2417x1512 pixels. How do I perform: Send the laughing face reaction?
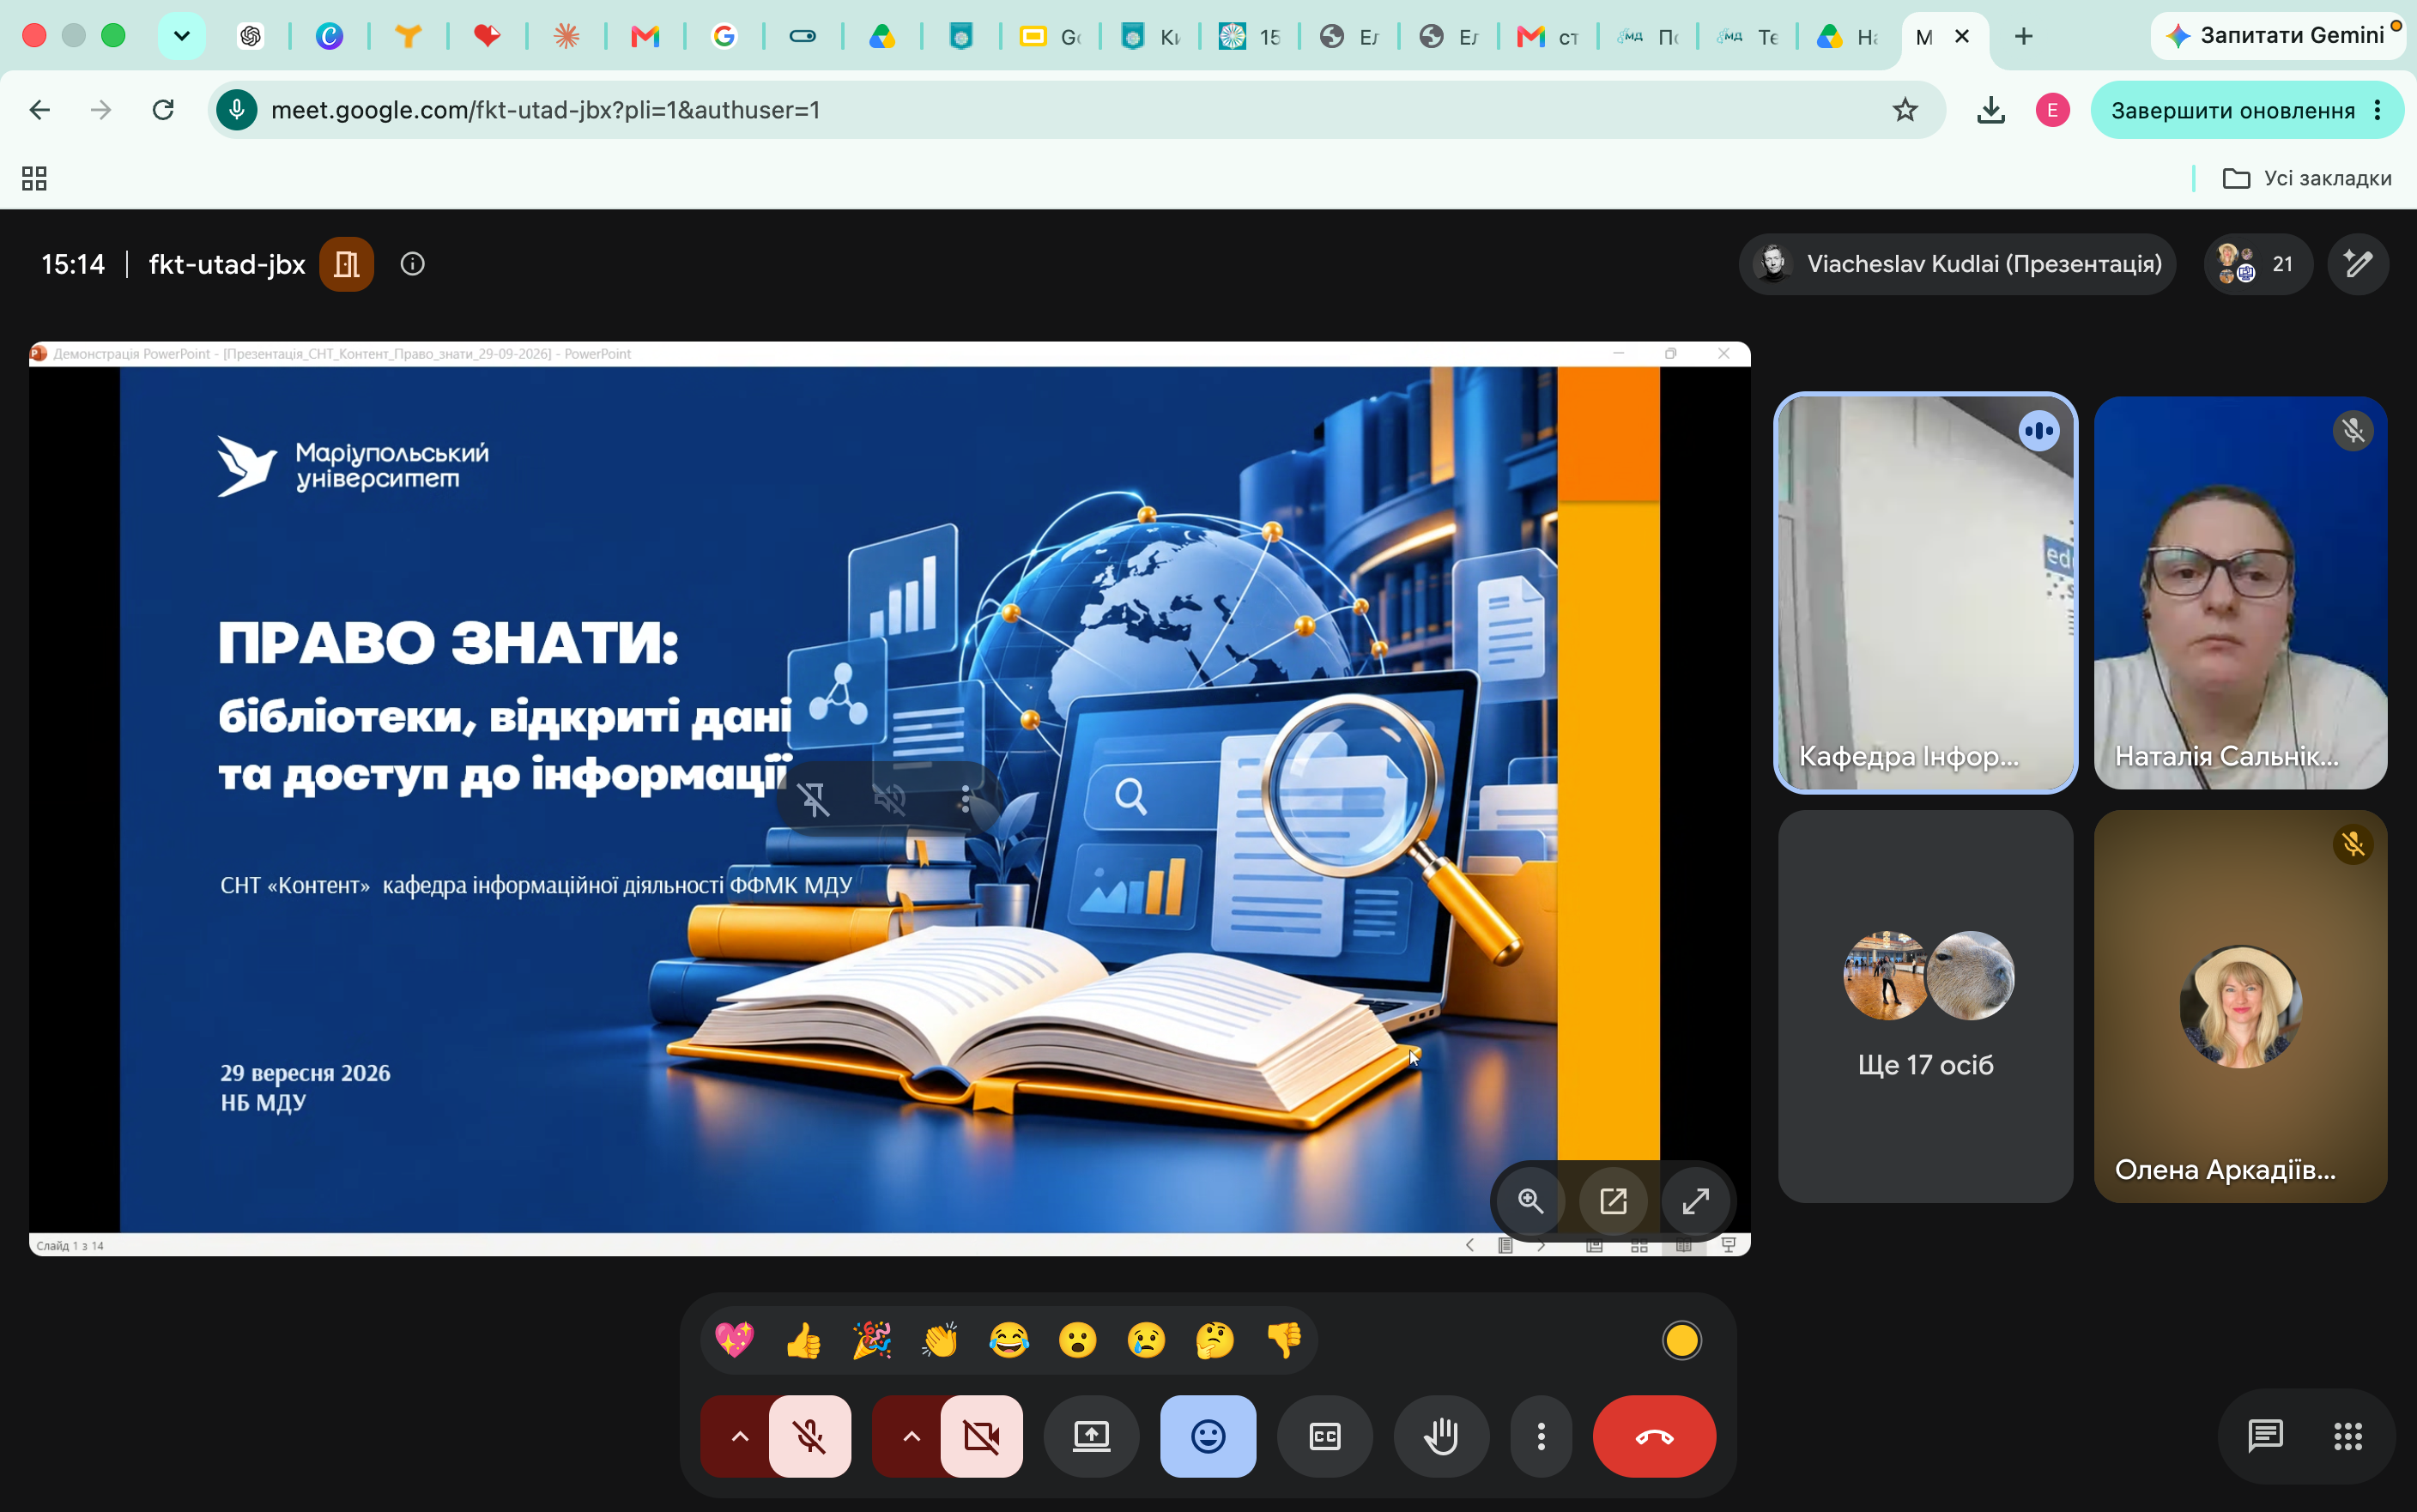(x=1009, y=1340)
